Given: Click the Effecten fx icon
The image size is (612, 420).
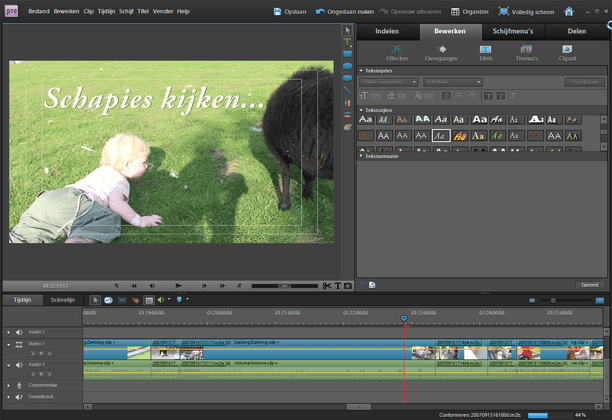Looking at the screenshot, I should (x=398, y=48).
